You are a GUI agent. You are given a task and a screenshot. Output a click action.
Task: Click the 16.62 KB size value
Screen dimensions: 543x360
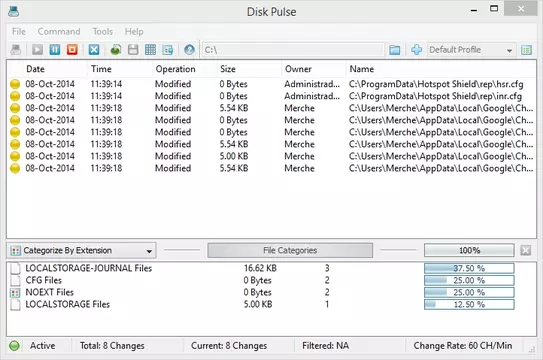[260, 268]
